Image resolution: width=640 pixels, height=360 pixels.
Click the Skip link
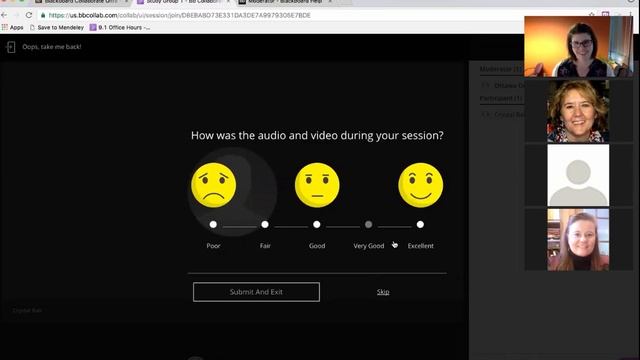(x=383, y=292)
